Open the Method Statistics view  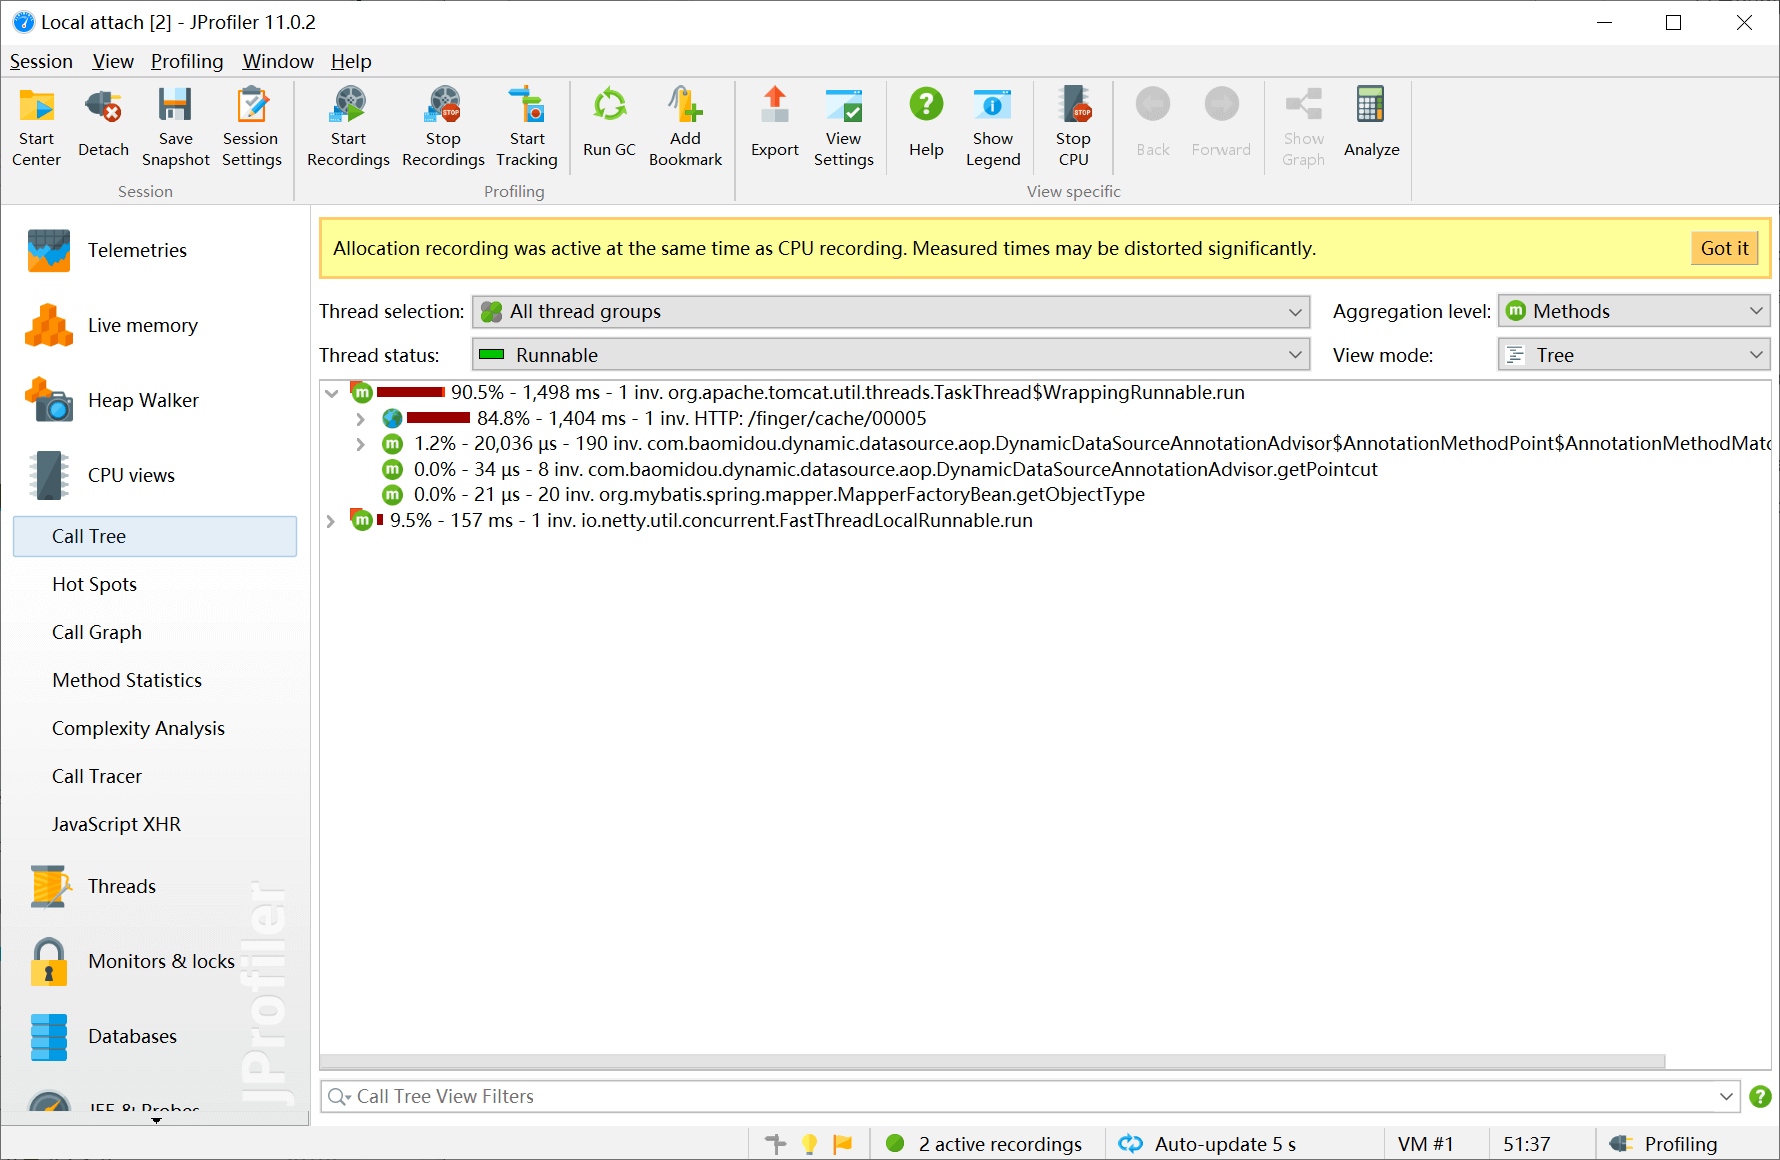[x=155, y=681]
